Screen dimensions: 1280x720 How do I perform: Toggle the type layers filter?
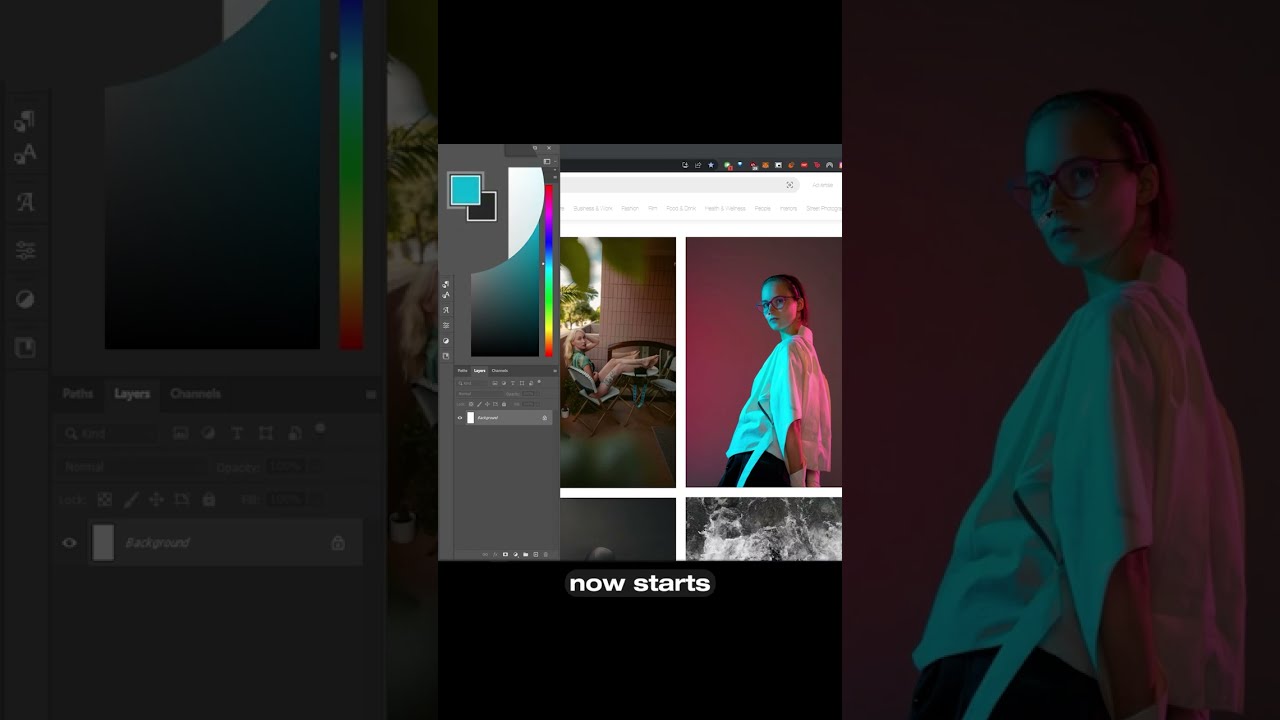[x=513, y=383]
